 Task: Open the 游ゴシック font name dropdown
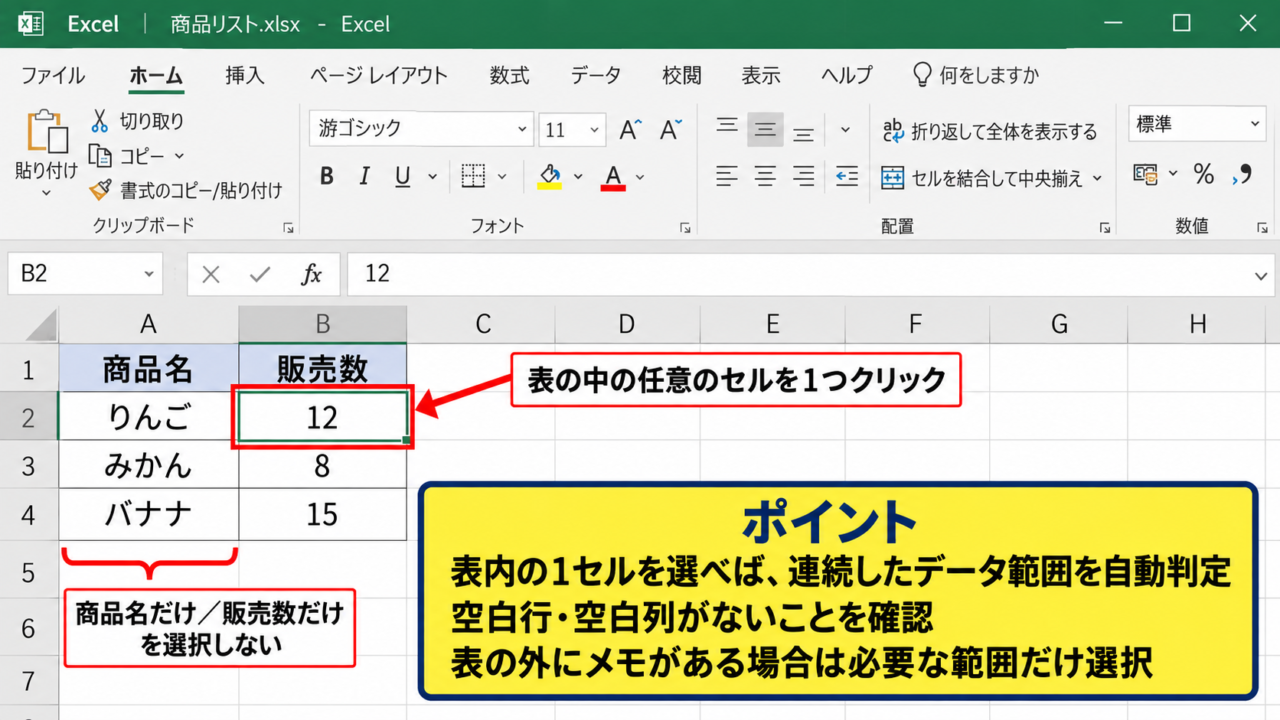(523, 129)
